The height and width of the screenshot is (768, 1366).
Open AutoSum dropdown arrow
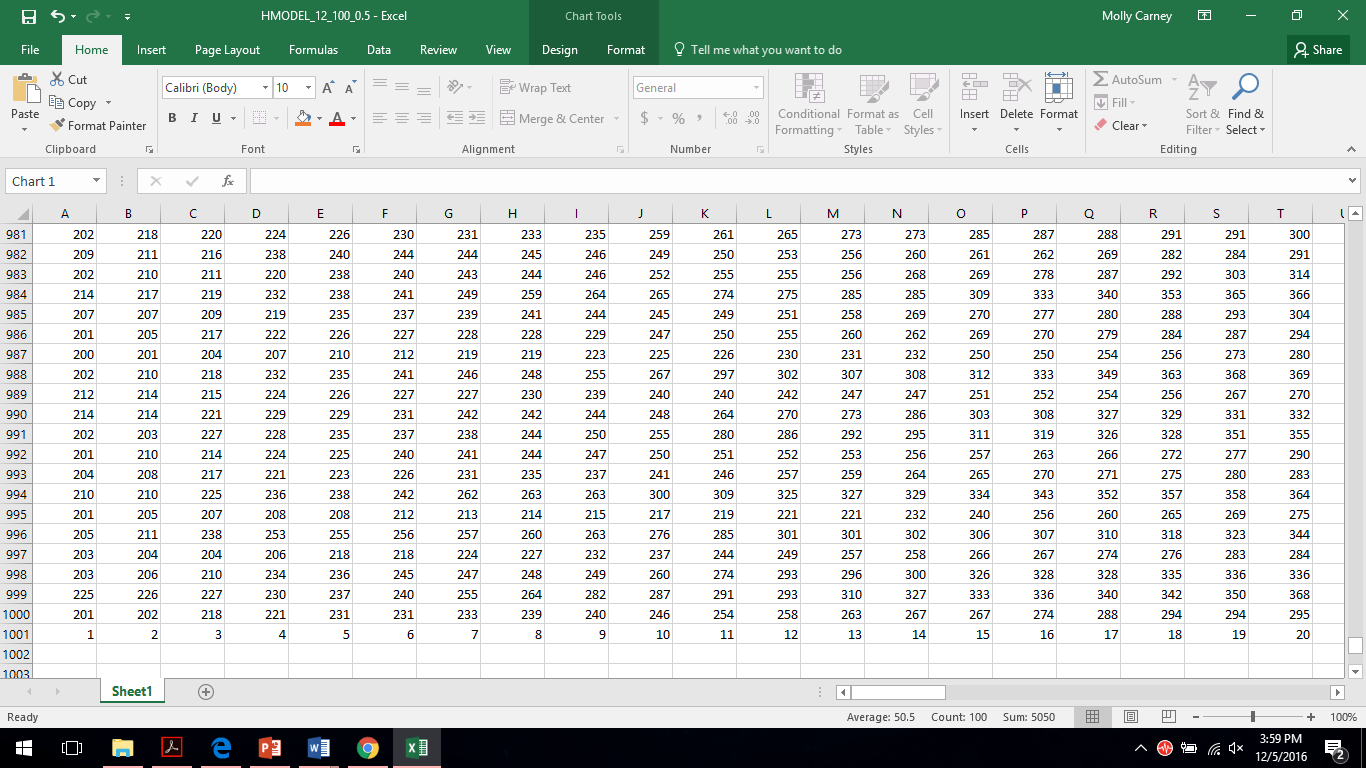coord(1172,80)
